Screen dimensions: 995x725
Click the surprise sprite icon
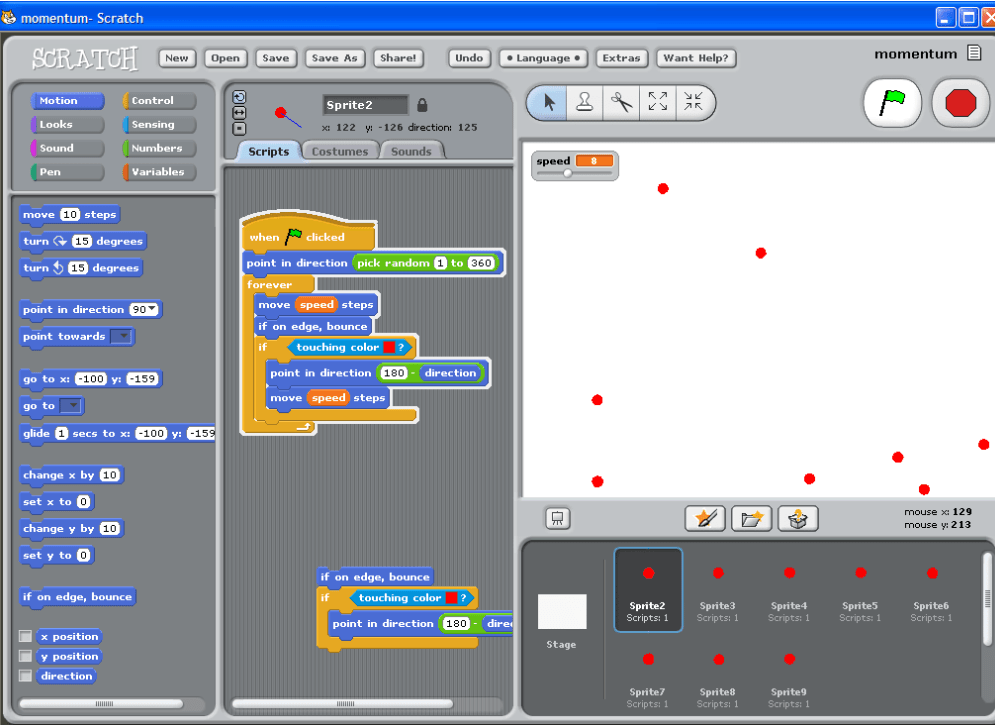pyautogui.click(x=798, y=519)
